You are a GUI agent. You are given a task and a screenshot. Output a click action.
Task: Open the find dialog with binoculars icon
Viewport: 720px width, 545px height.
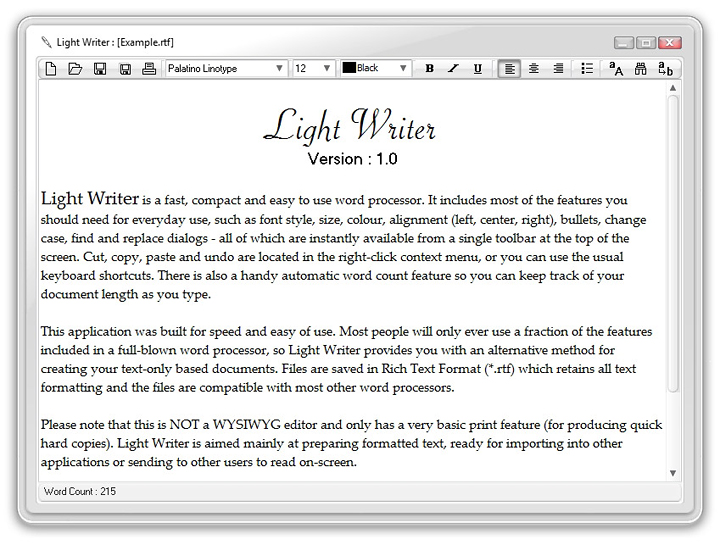(x=641, y=69)
